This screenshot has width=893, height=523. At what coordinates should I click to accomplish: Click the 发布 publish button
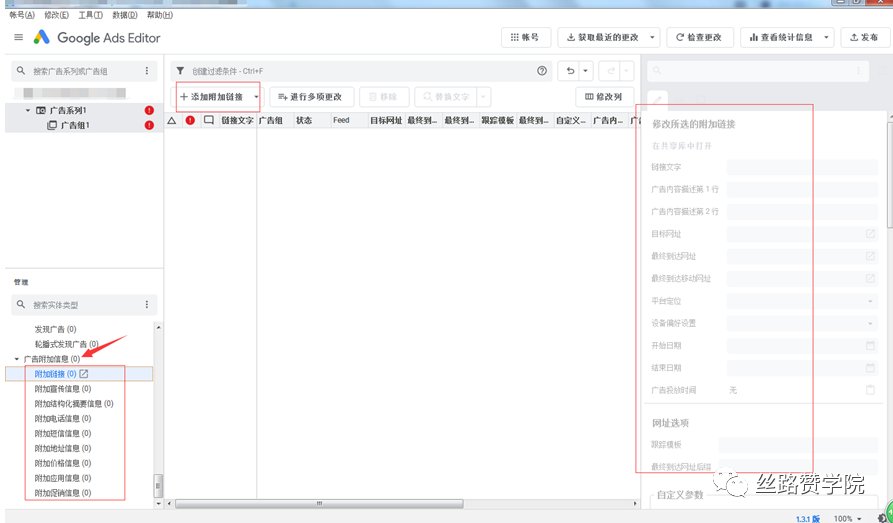[864, 38]
